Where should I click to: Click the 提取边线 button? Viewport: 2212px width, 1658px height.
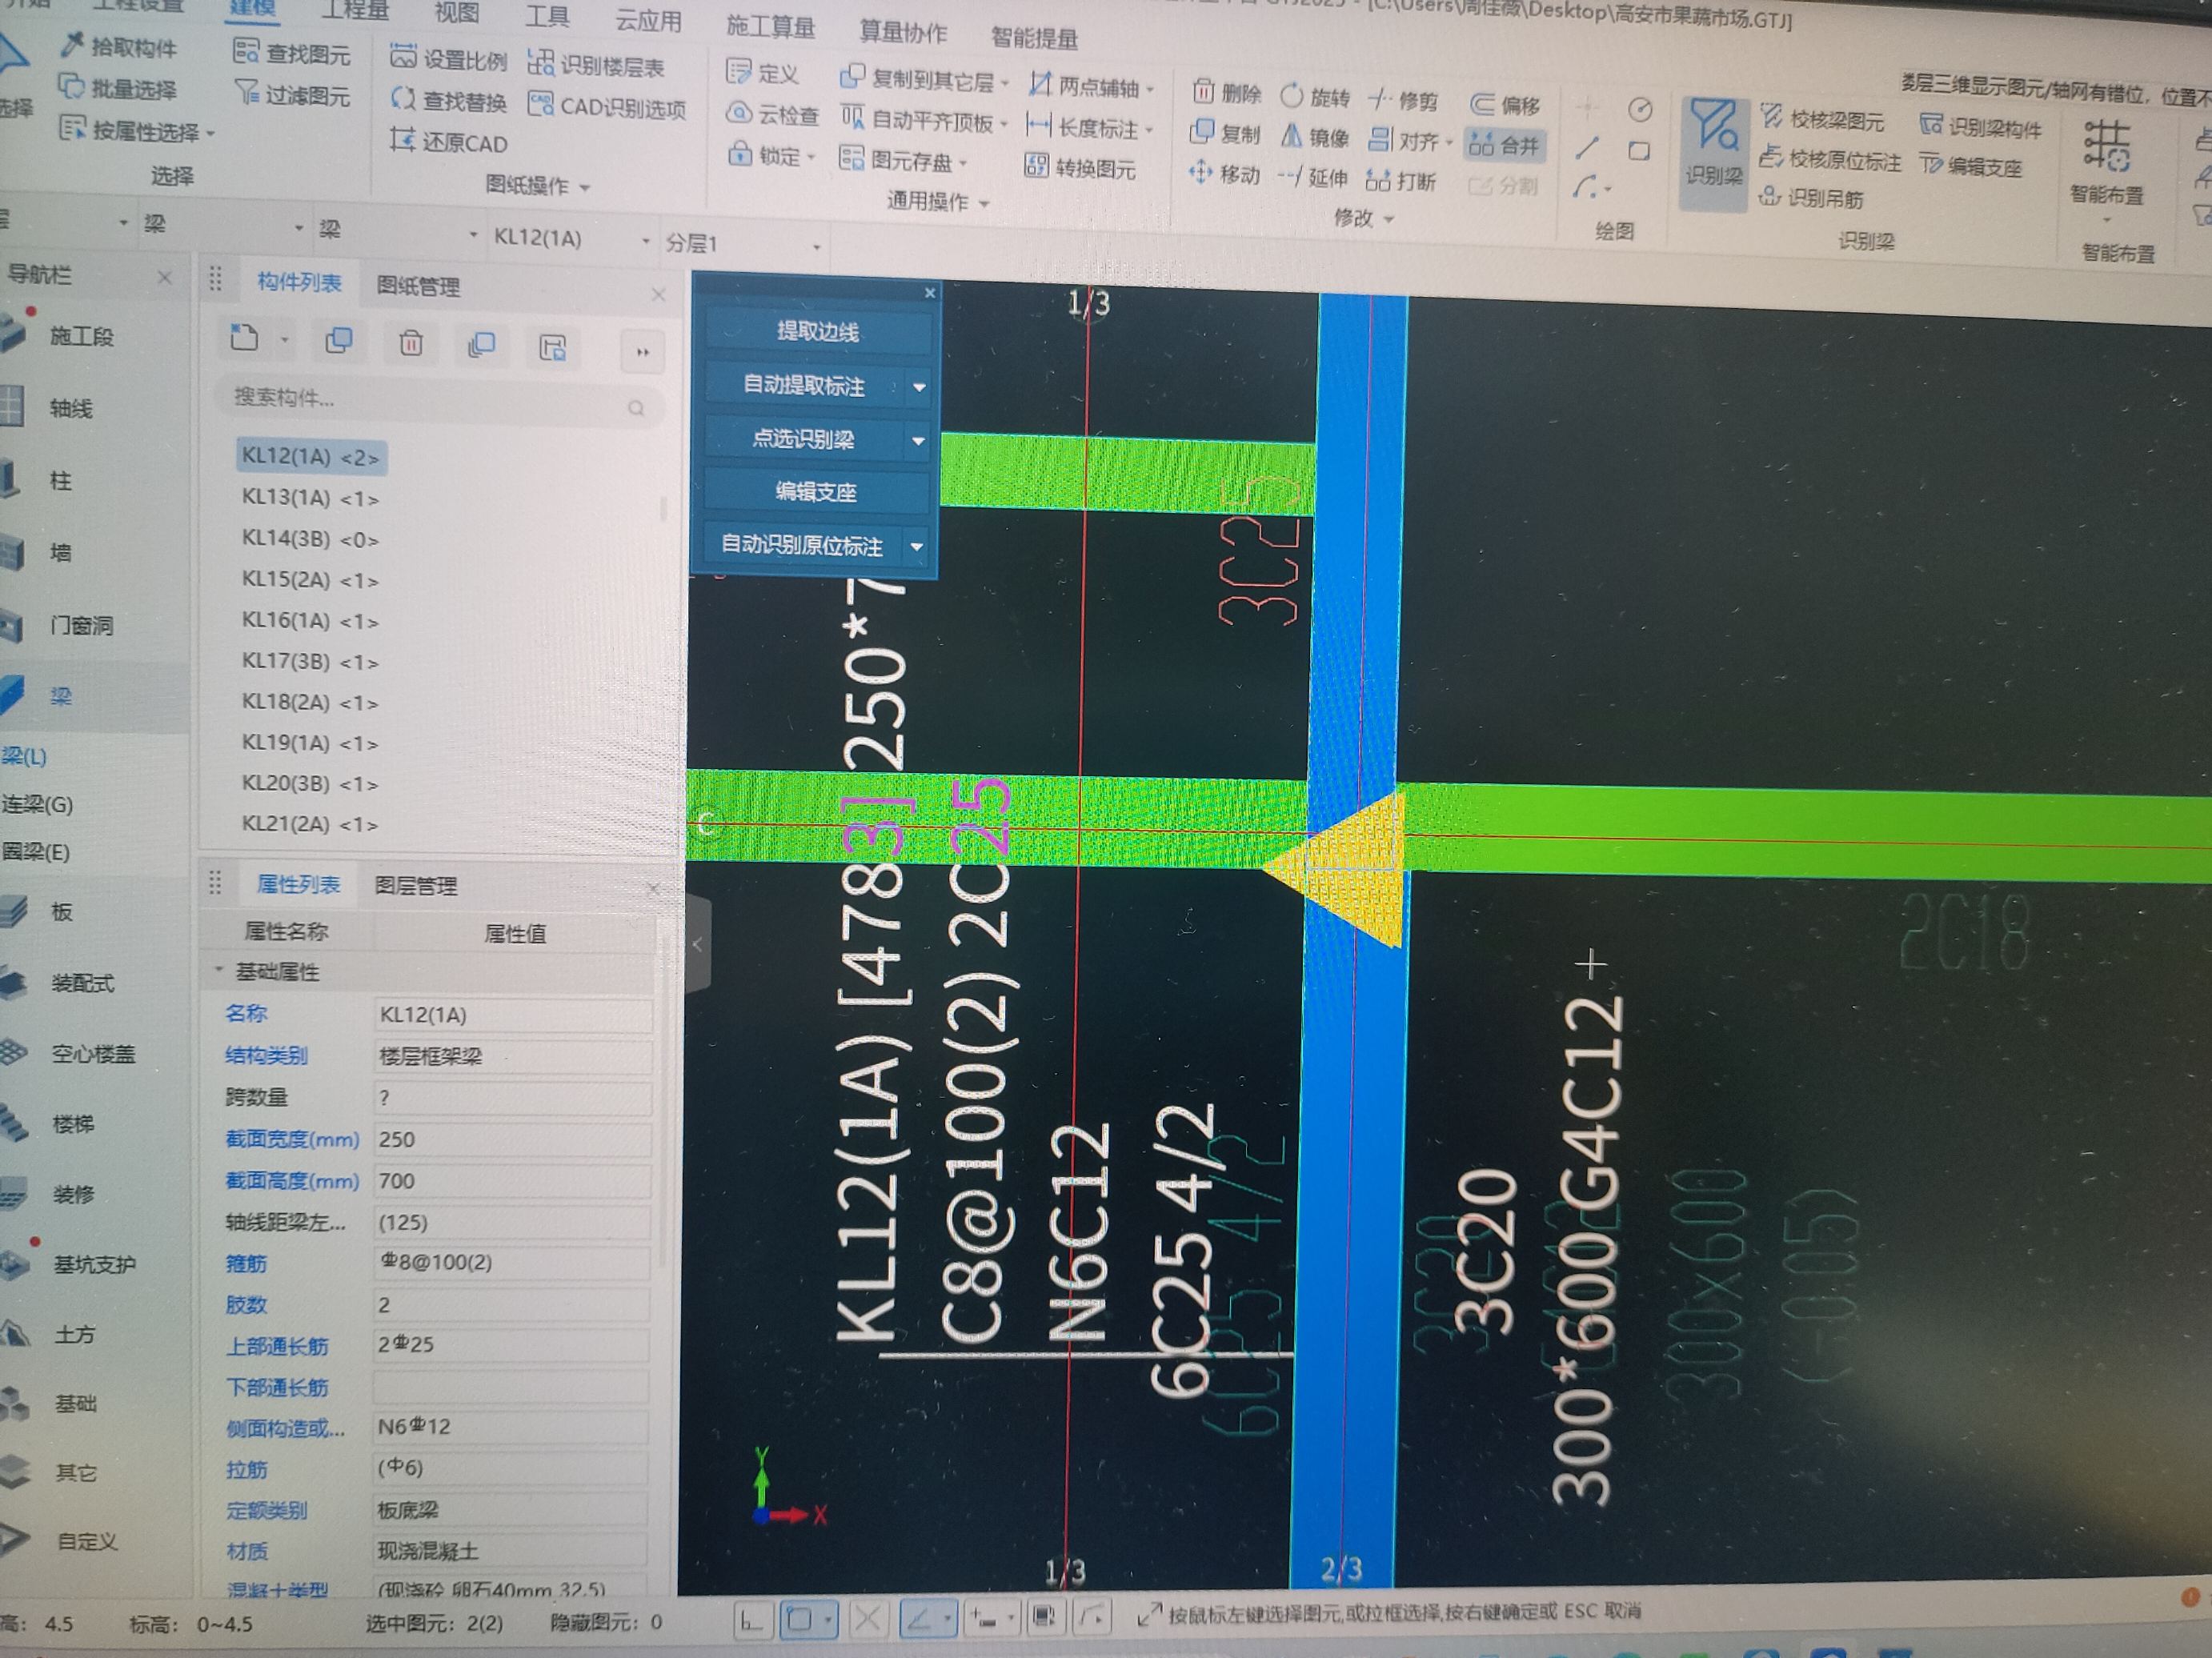coord(817,332)
